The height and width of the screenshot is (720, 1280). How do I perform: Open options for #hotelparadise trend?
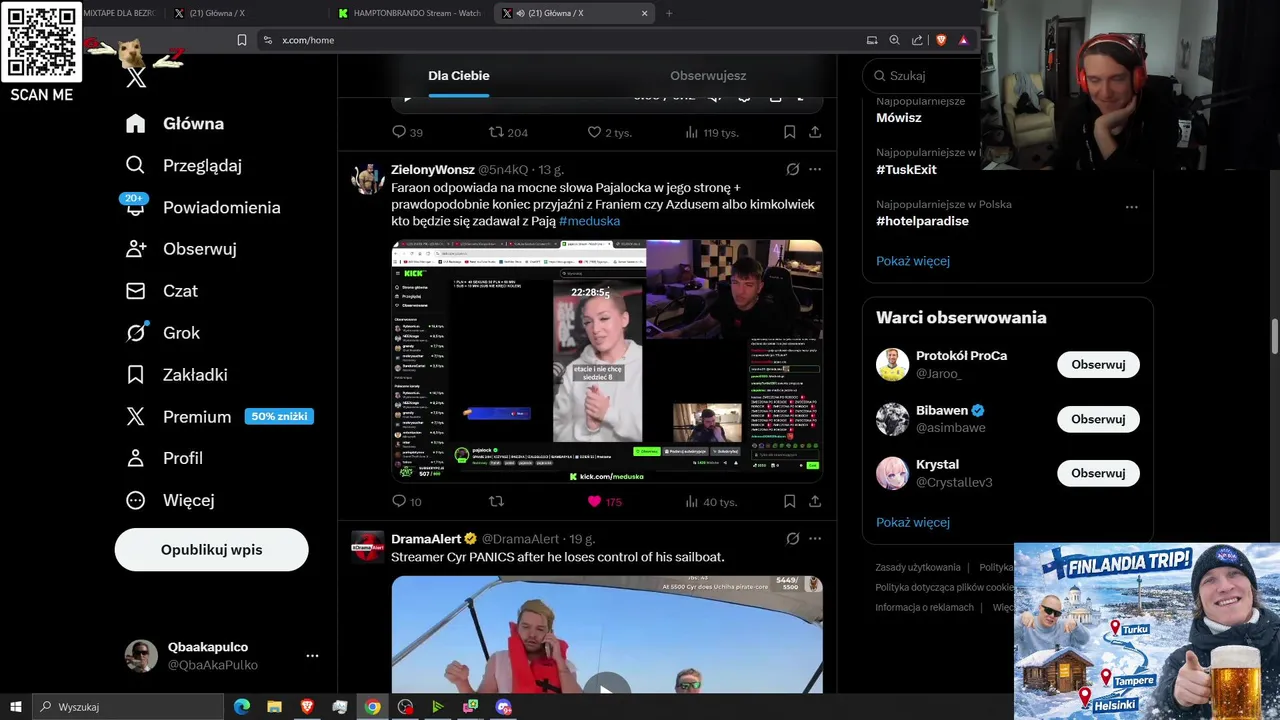pos(1132,207)
